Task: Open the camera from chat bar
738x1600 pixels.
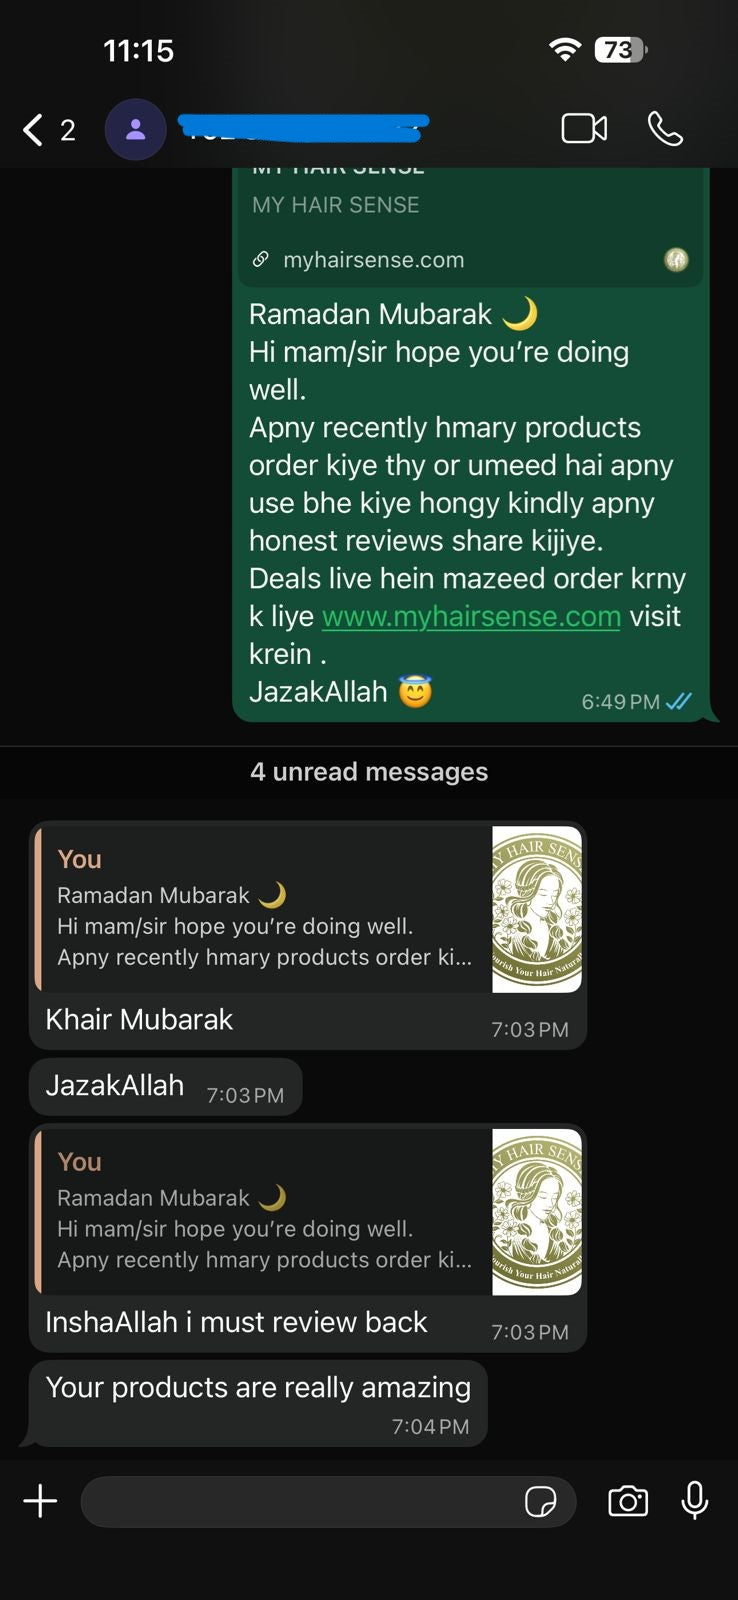Action: click(628, 1501)
